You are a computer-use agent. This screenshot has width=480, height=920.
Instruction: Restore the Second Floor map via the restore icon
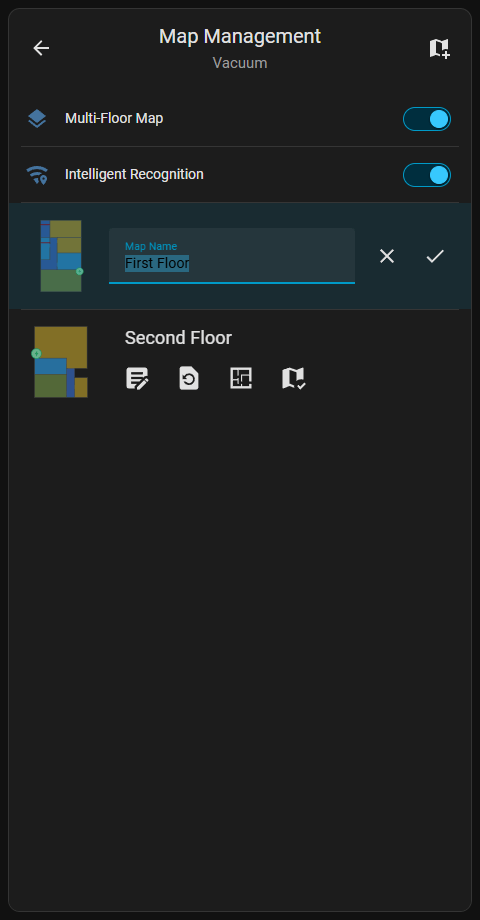[x=189, y=378]
